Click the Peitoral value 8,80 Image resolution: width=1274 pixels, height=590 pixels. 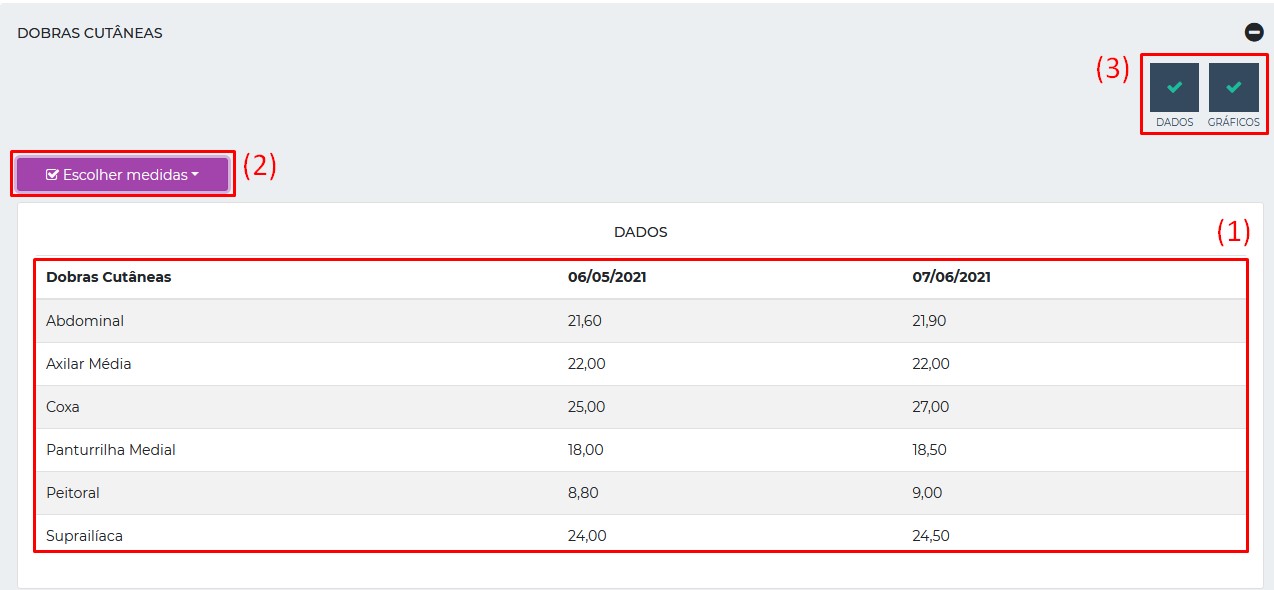tap(583, 493)
